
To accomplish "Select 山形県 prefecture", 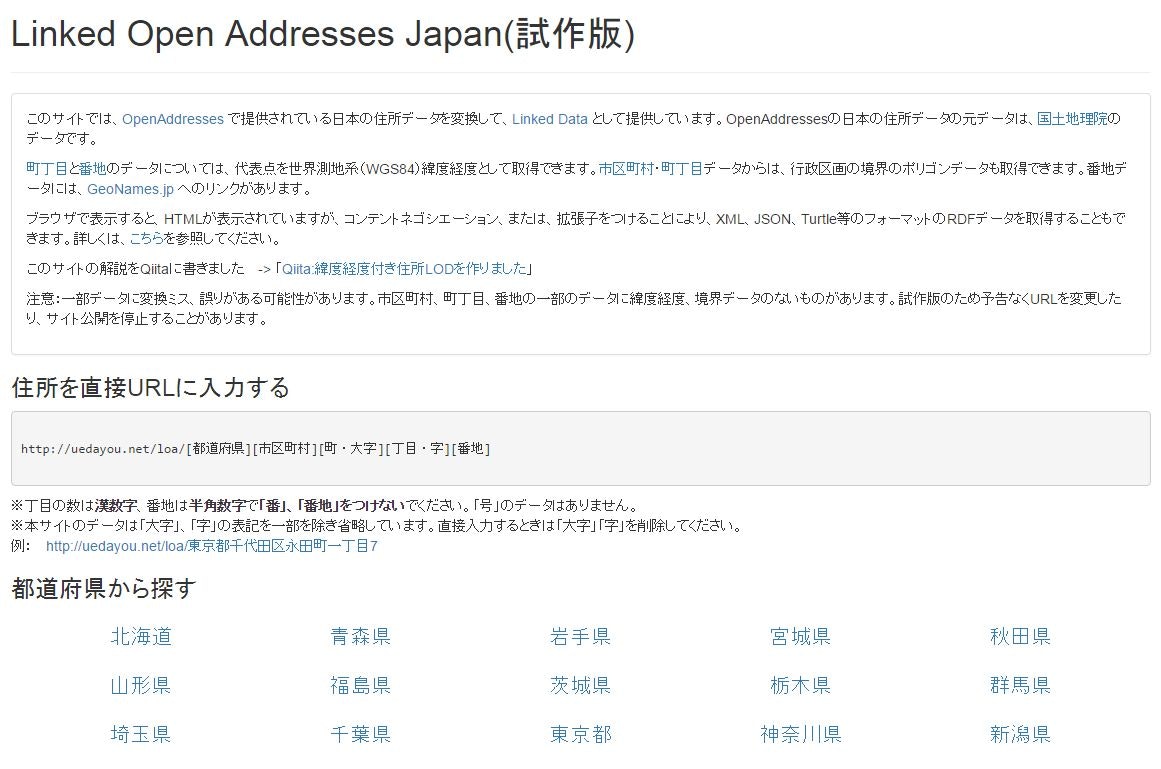I will [x=141, y=685].
